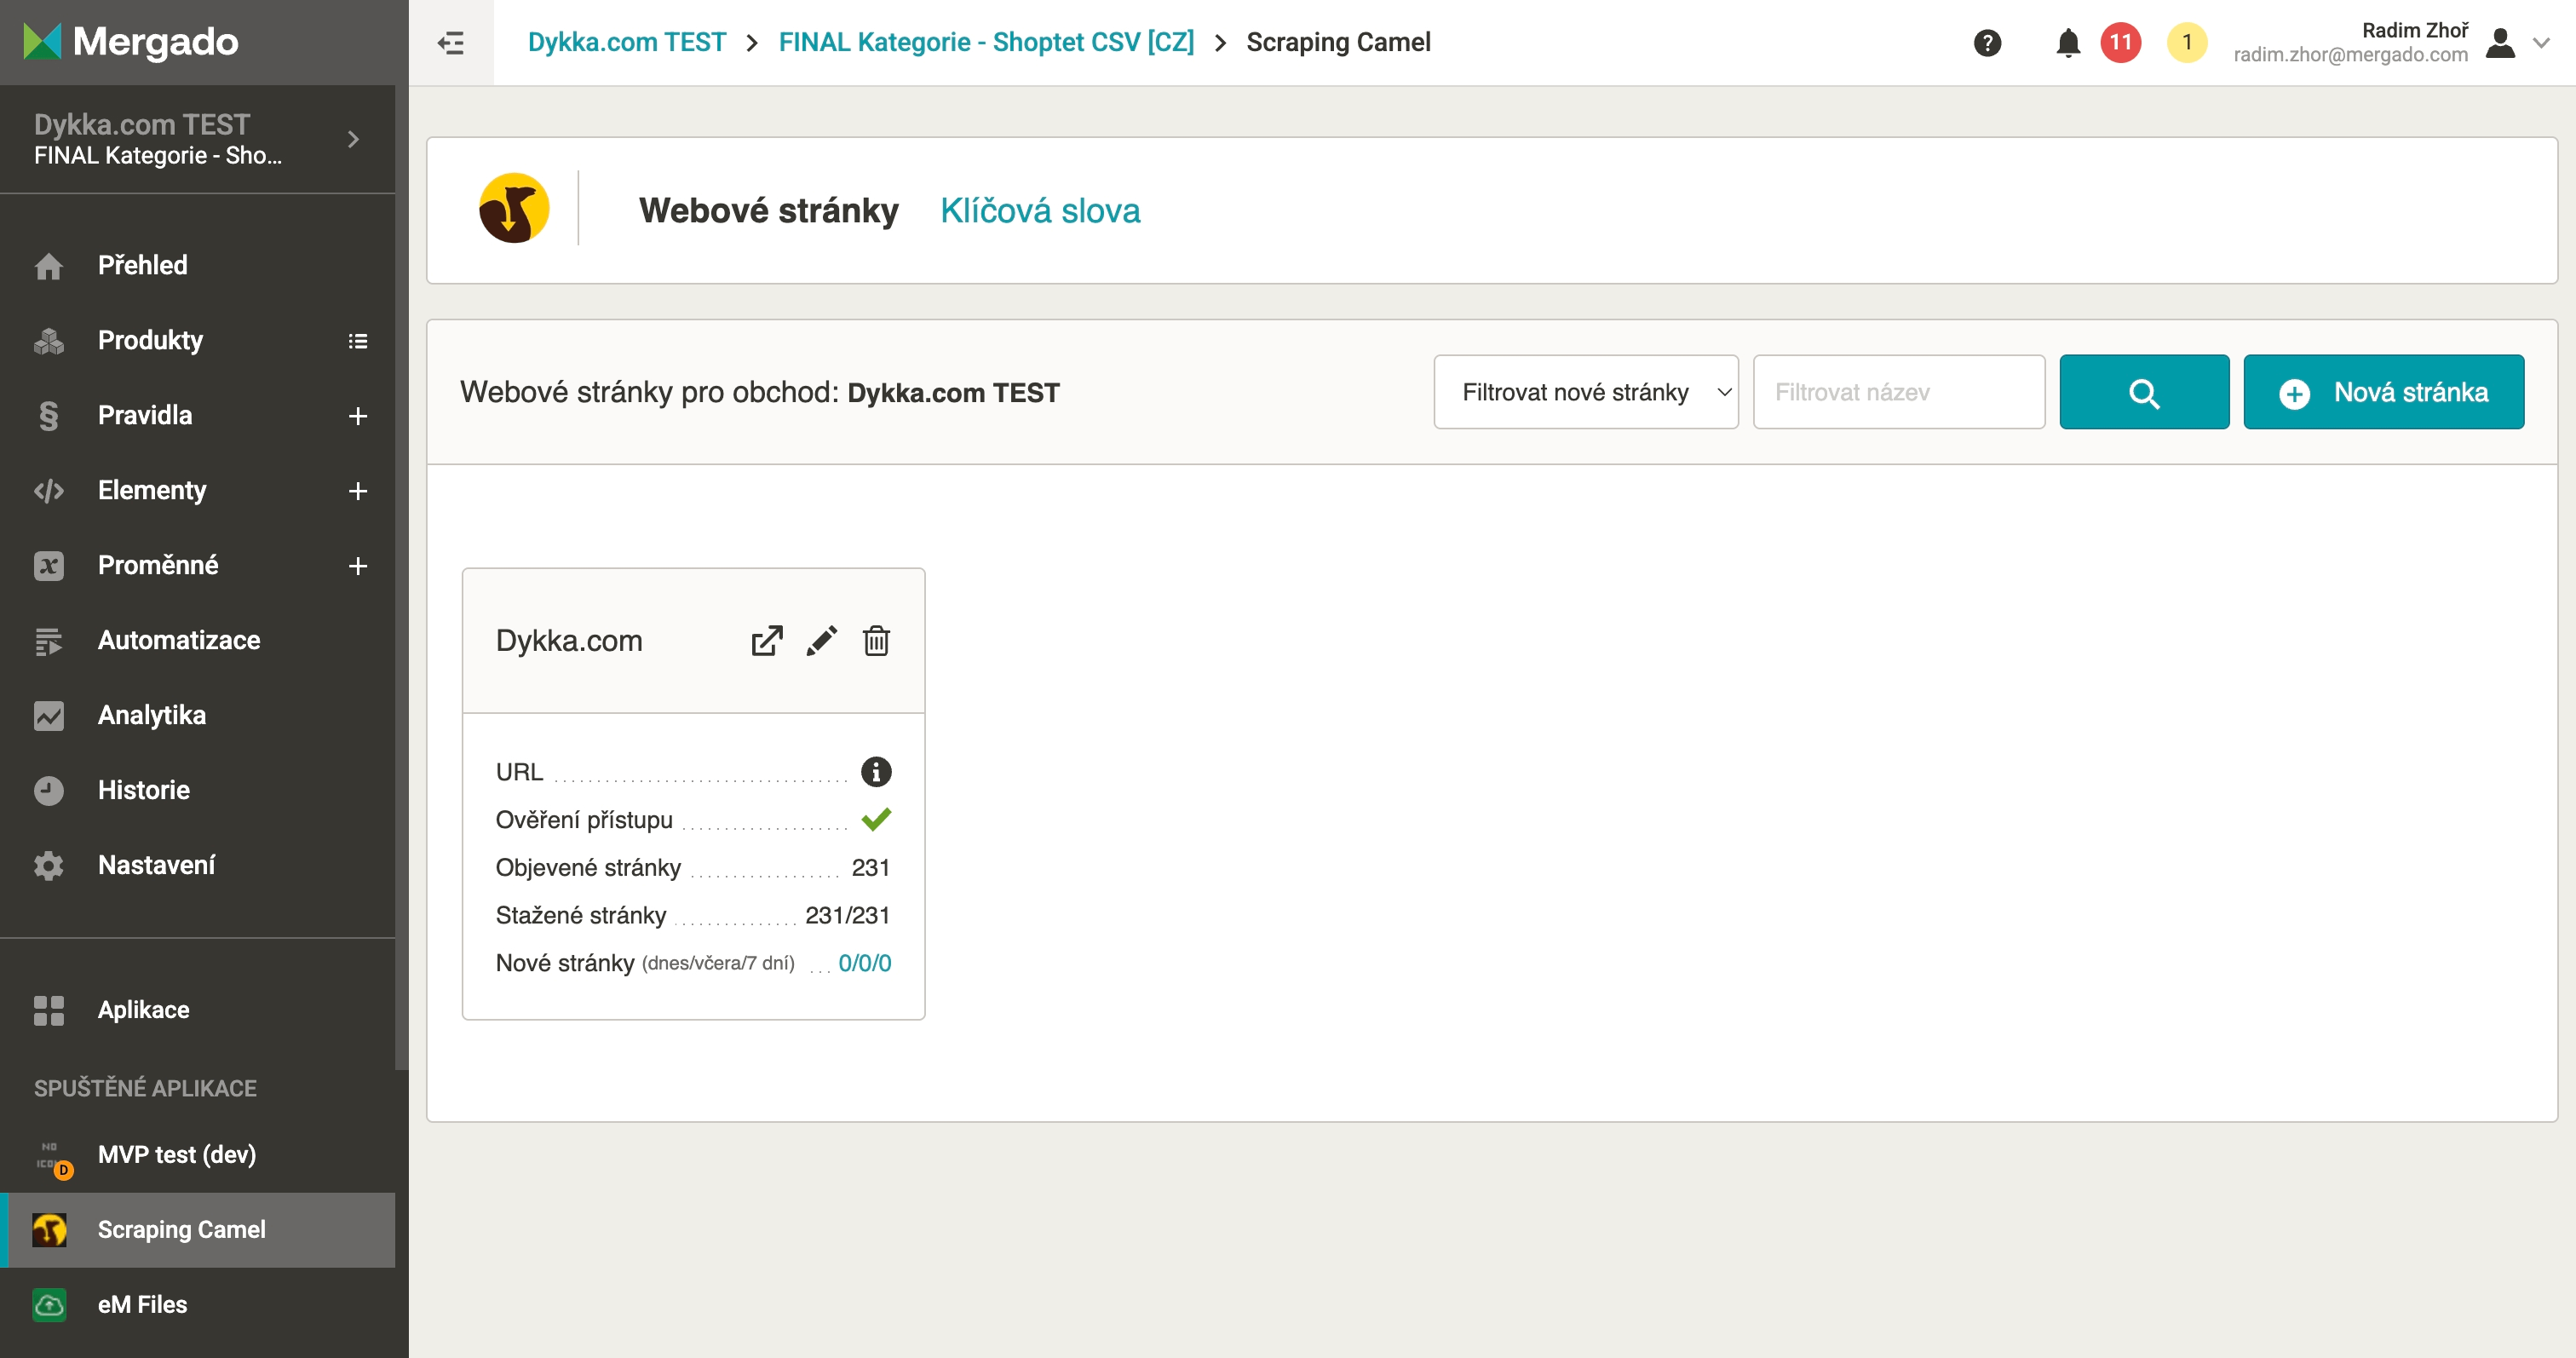
Task: Open FINAL Kategorie - Shoptet CSV breadcrumb link
Action: click(986, 43)
